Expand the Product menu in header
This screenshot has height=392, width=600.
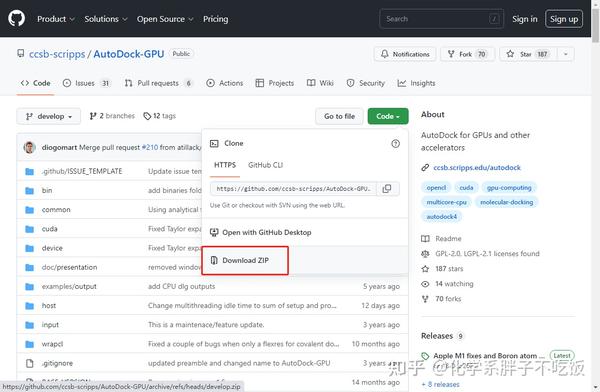pyautogui.click(x=56, y=19)
